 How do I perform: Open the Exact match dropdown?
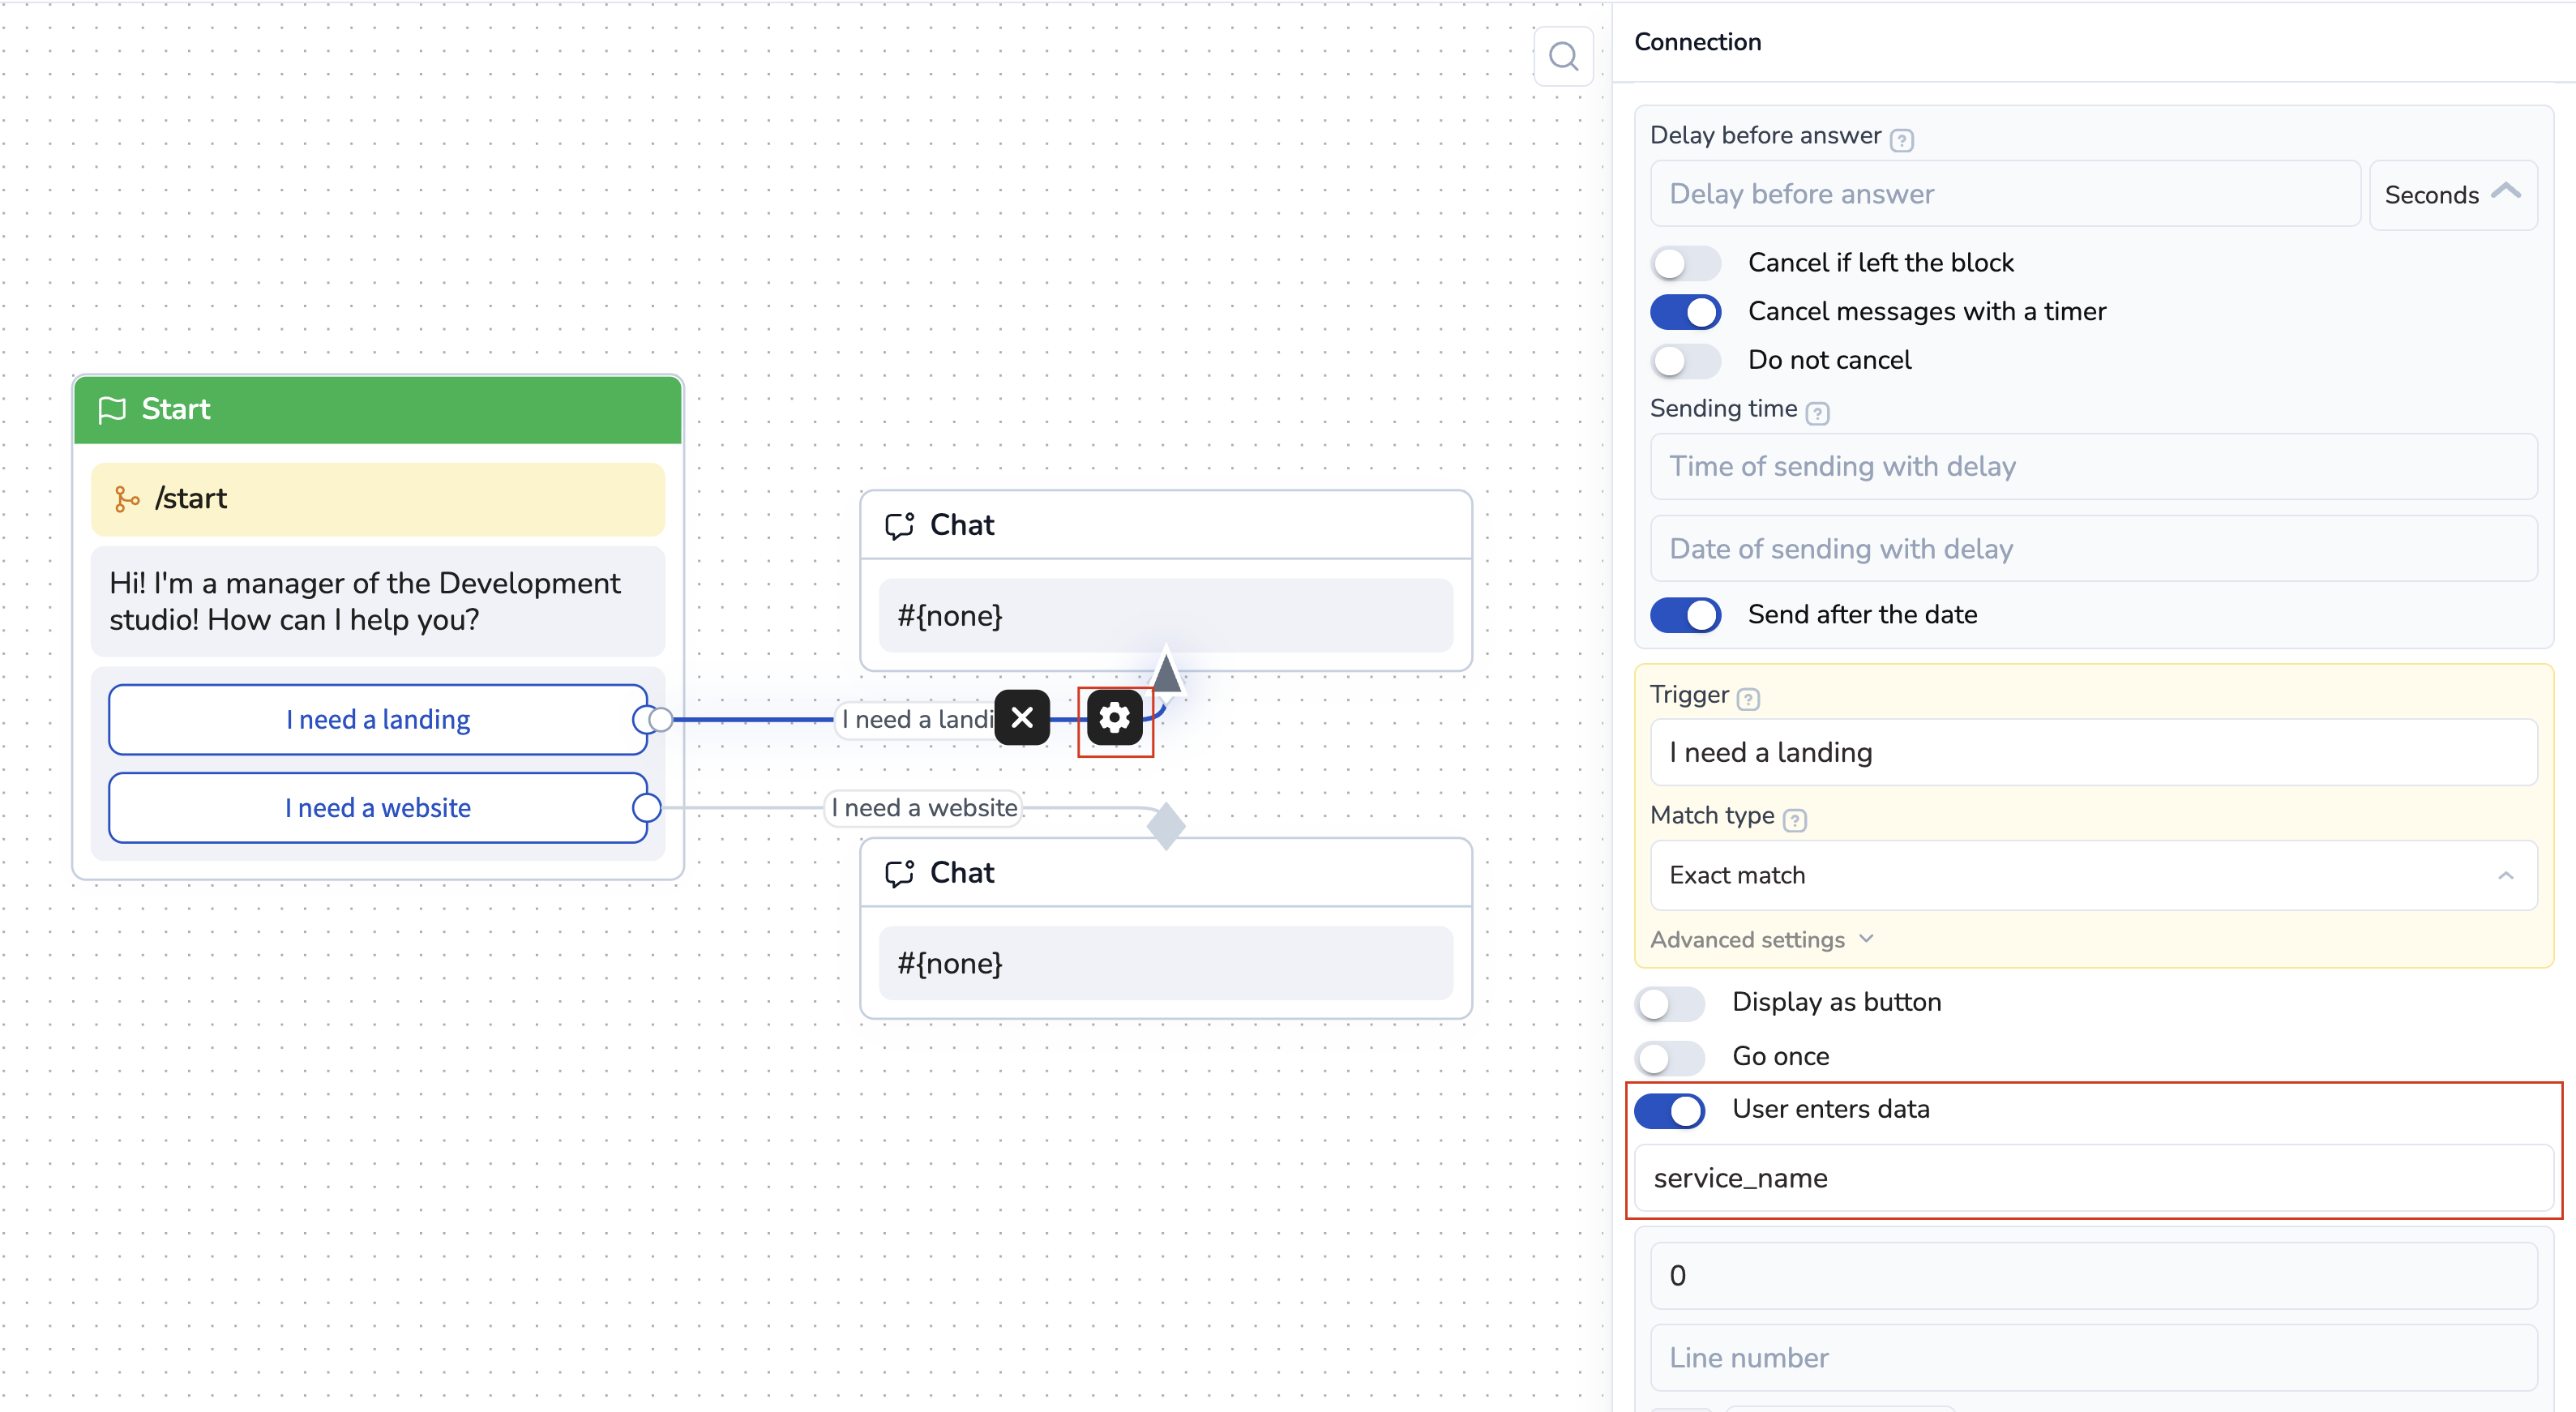[2092, 875]
